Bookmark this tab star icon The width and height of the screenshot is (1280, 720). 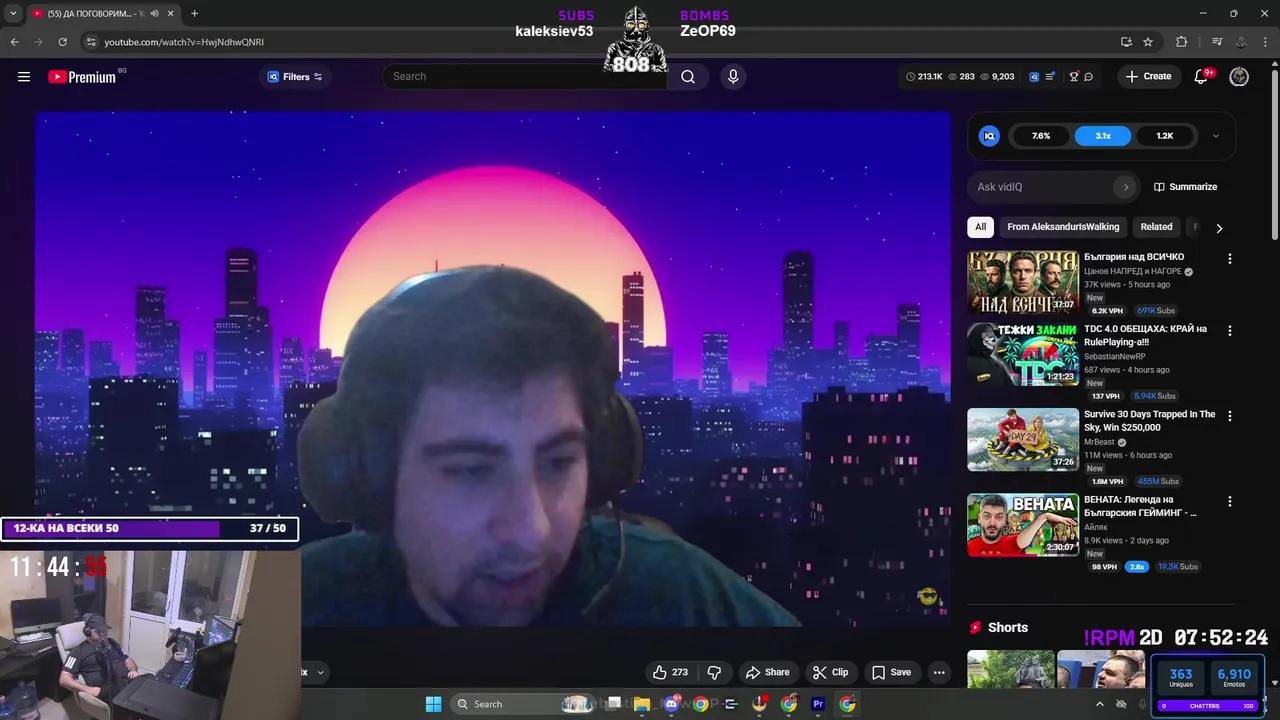coord(1148,42)
